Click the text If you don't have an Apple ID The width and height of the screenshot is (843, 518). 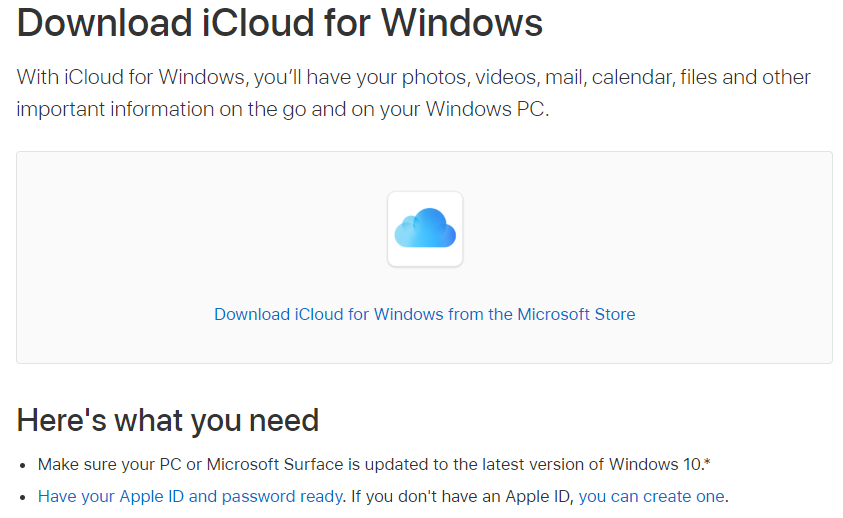point(462,496)
